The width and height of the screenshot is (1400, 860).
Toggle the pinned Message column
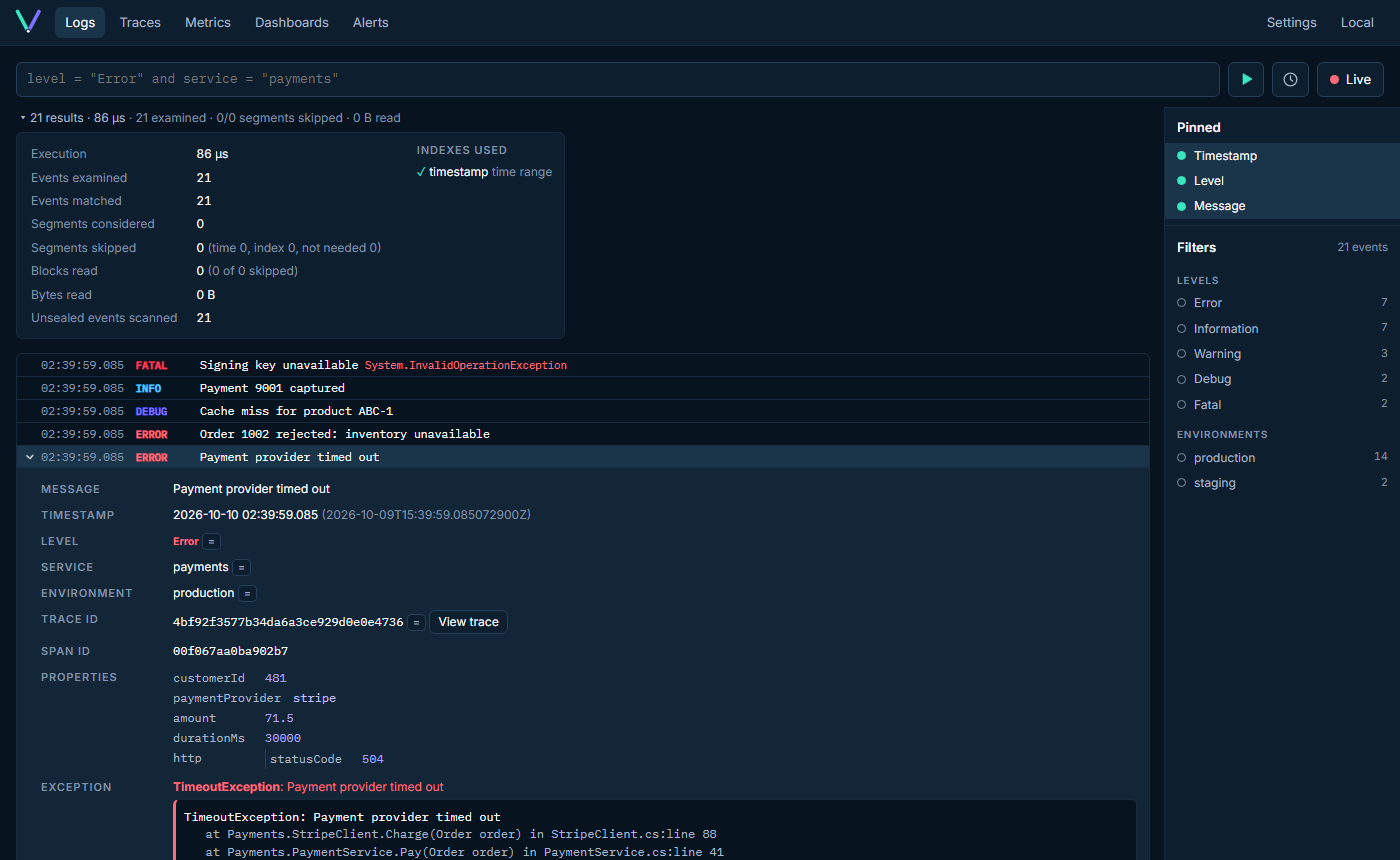click(x=1282, y=206)
